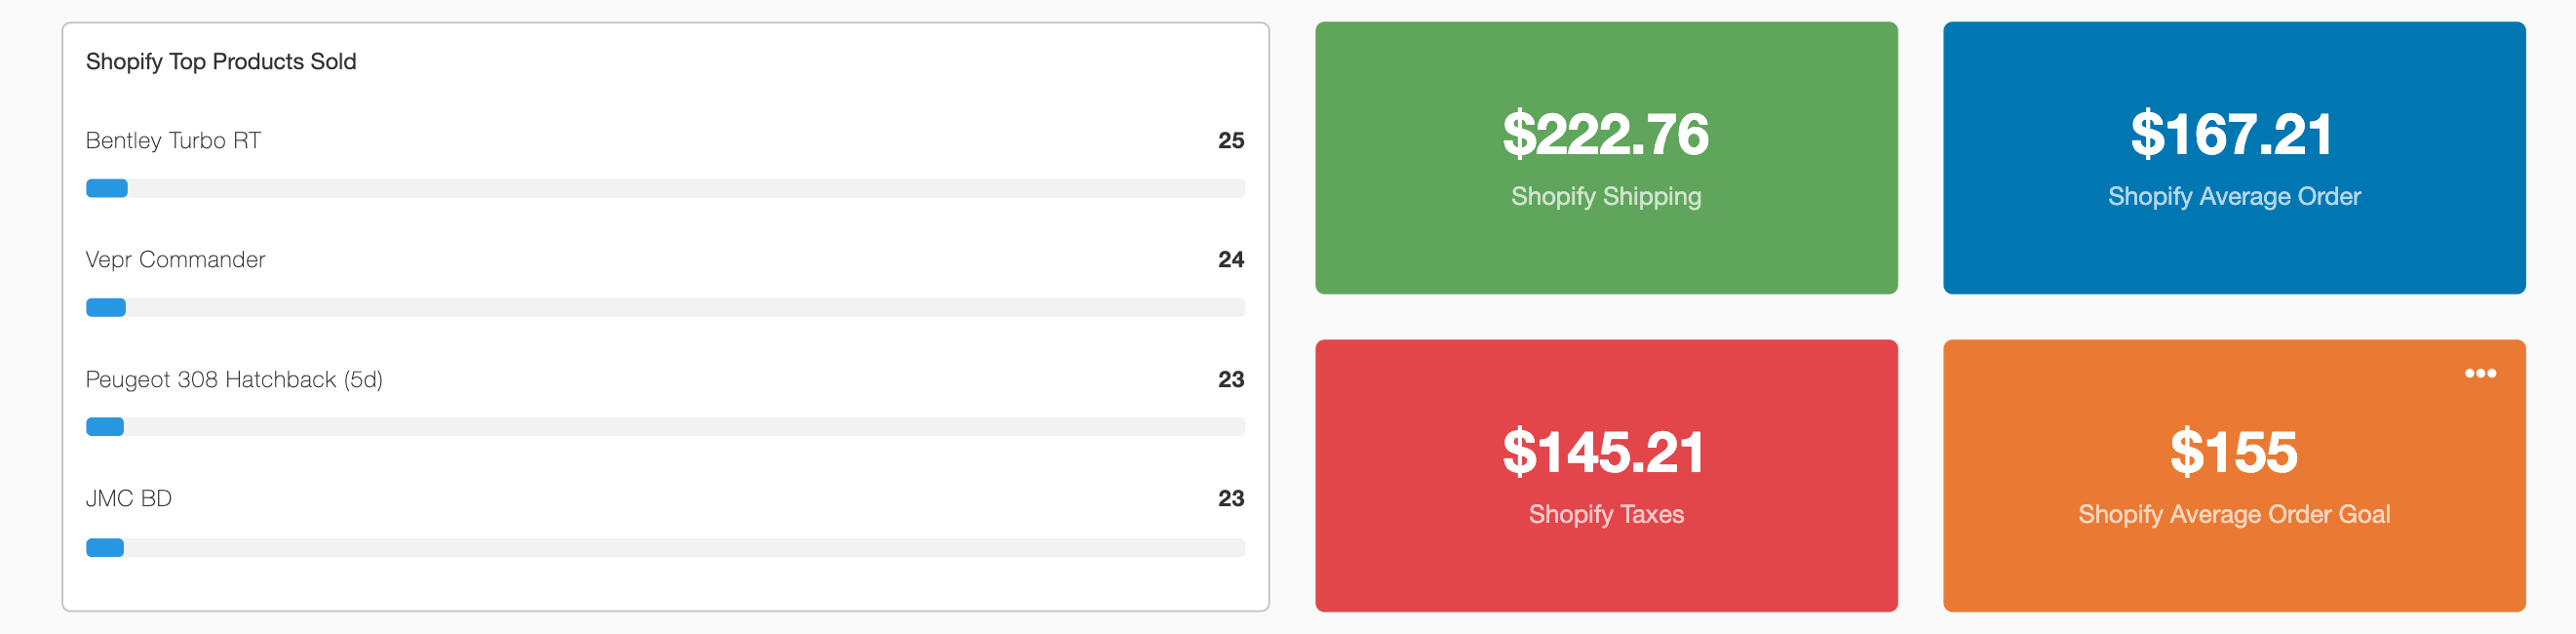Open the three-dot menu on orange goal card
The image size is (2576, 634).
(2480, 373)
